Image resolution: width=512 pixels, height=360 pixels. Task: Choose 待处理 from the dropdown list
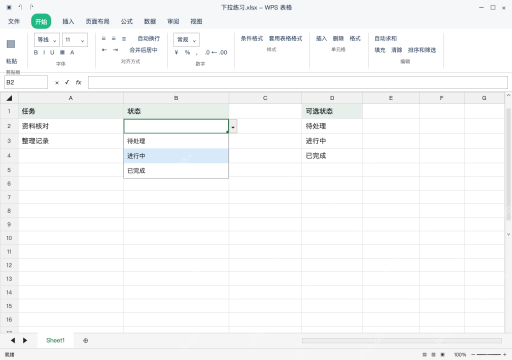tap(176, 141)
